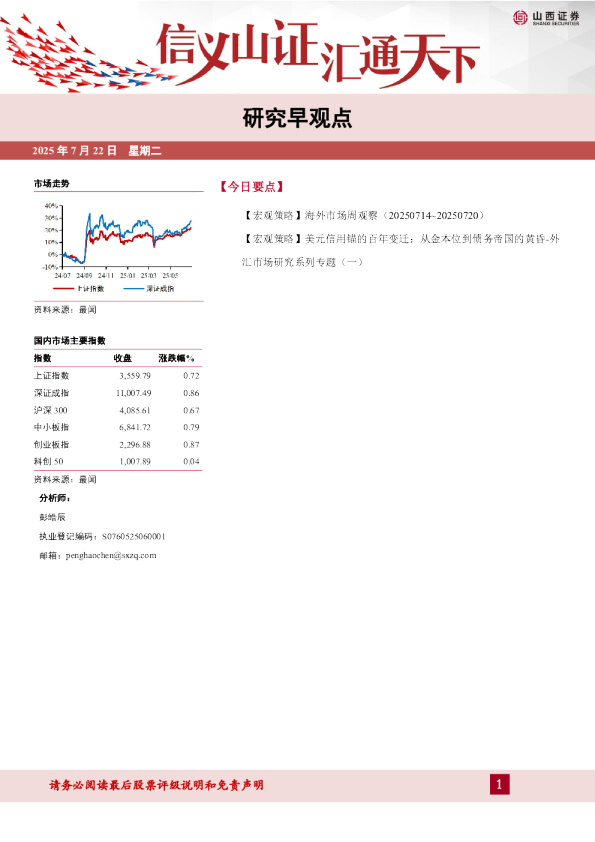The height and width of the screenshot is (842, 595).
Task: Select the 沪深300 table row
Action: 117,410
